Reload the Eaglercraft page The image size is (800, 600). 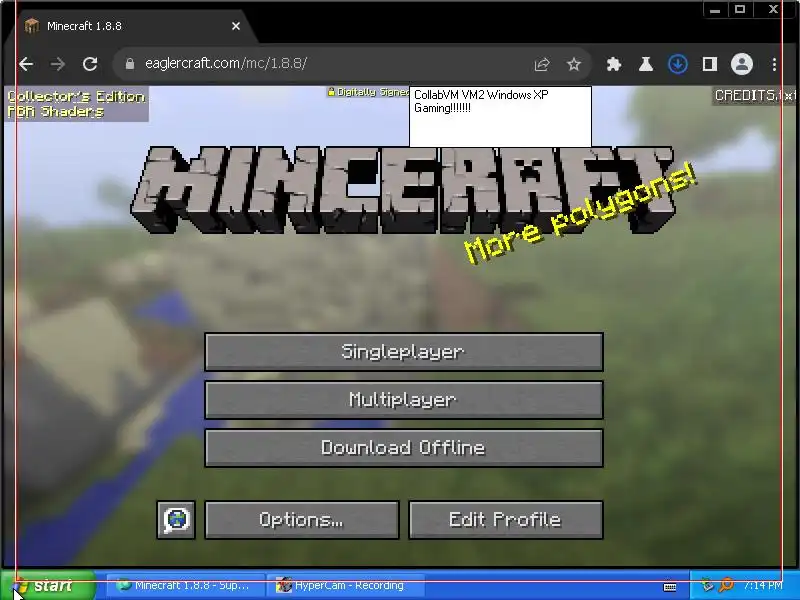click(x=90, y=64)
